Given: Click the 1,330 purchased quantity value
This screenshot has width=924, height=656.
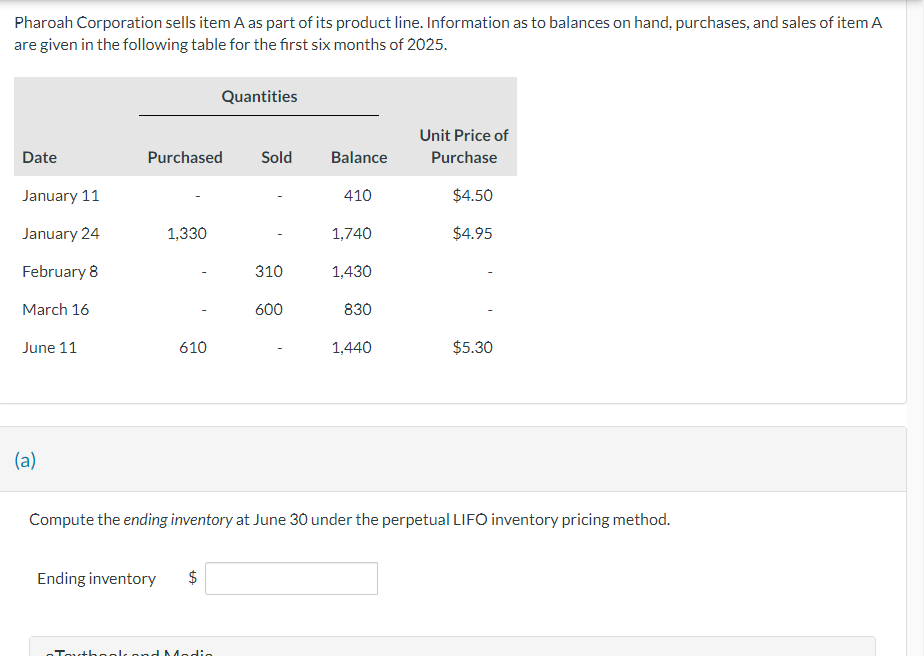Looking at the screenshot, I should pyautogui.click(x=187, y=233).
